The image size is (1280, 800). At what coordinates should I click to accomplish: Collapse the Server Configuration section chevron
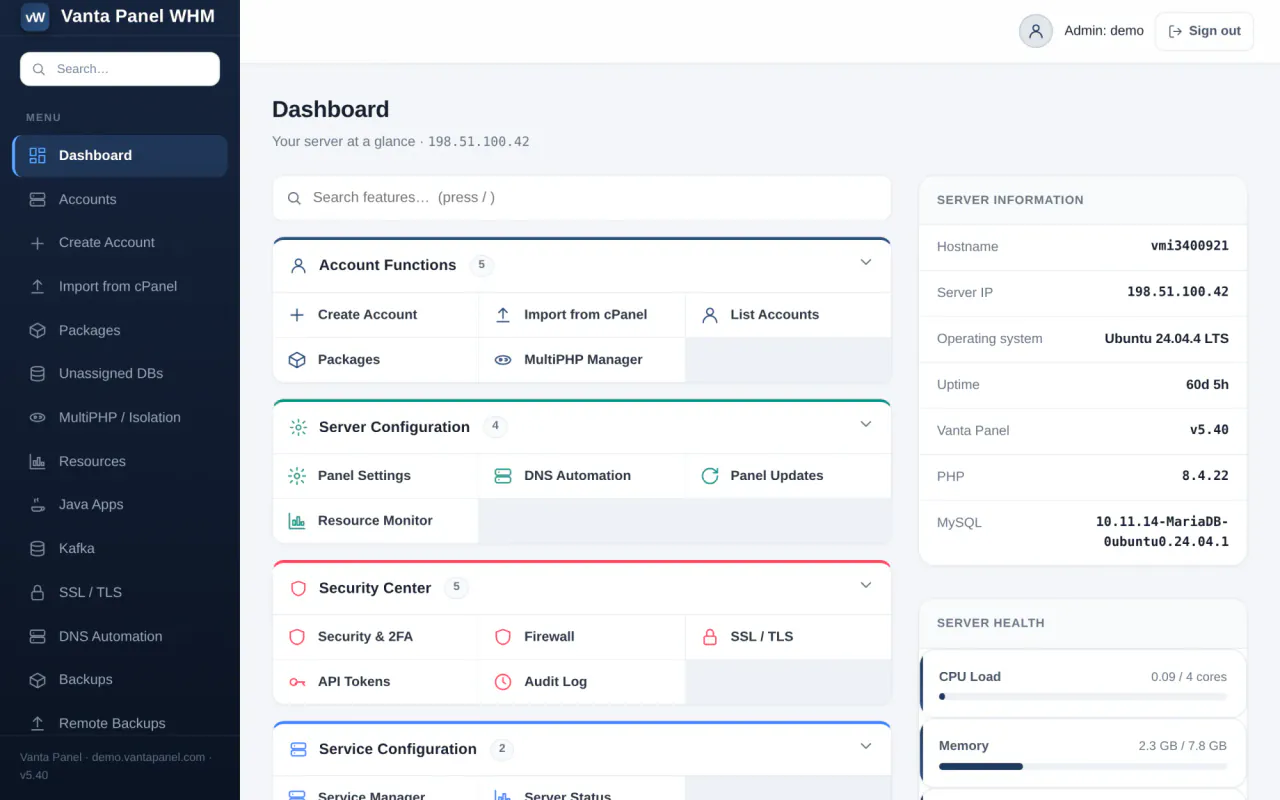pos(866,424)
